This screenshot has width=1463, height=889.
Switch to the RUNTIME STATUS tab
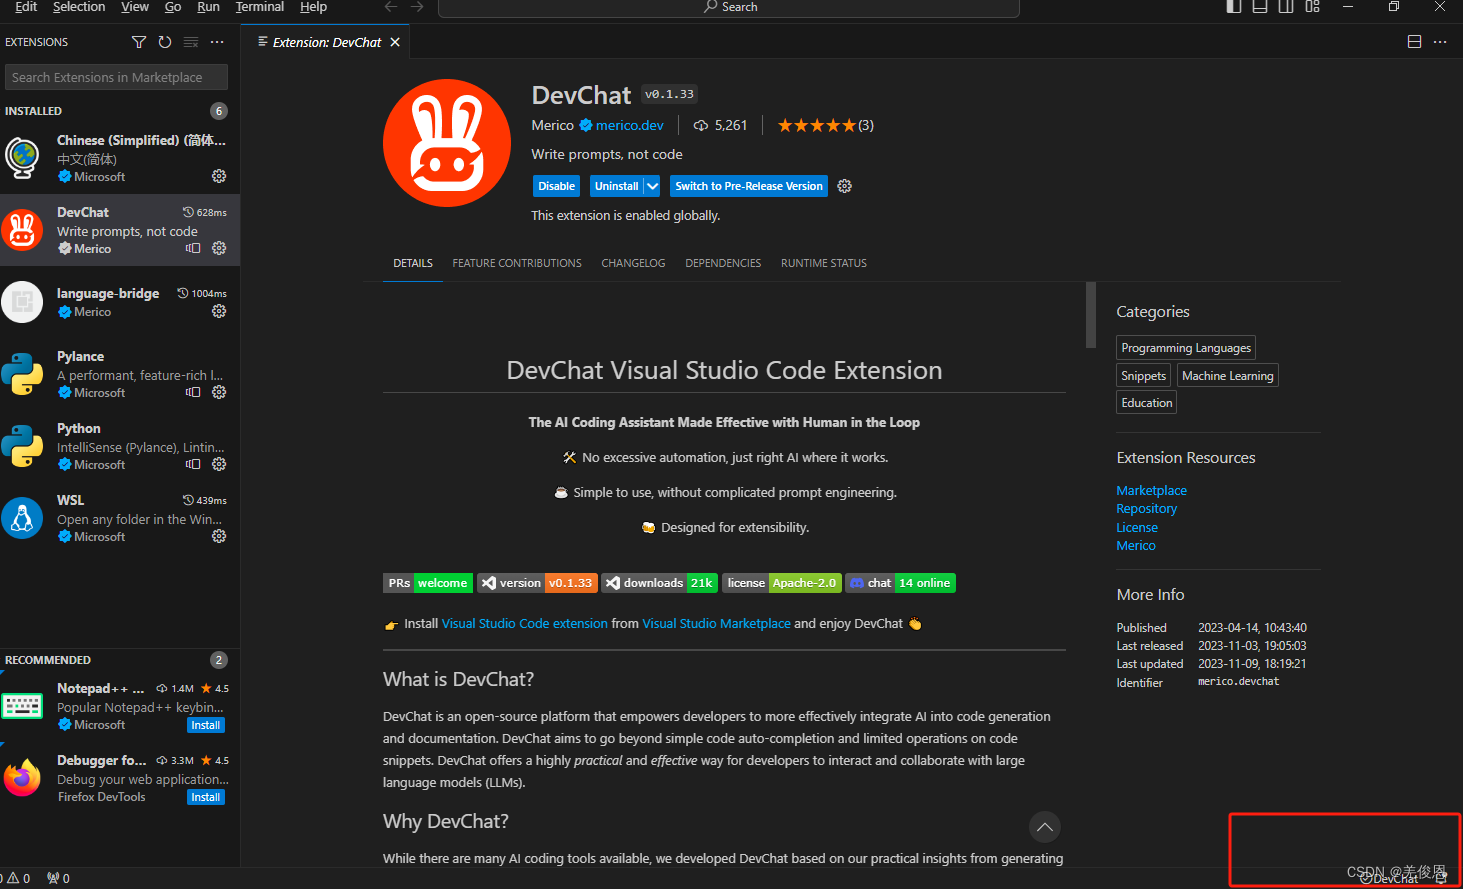coord(824,263)
